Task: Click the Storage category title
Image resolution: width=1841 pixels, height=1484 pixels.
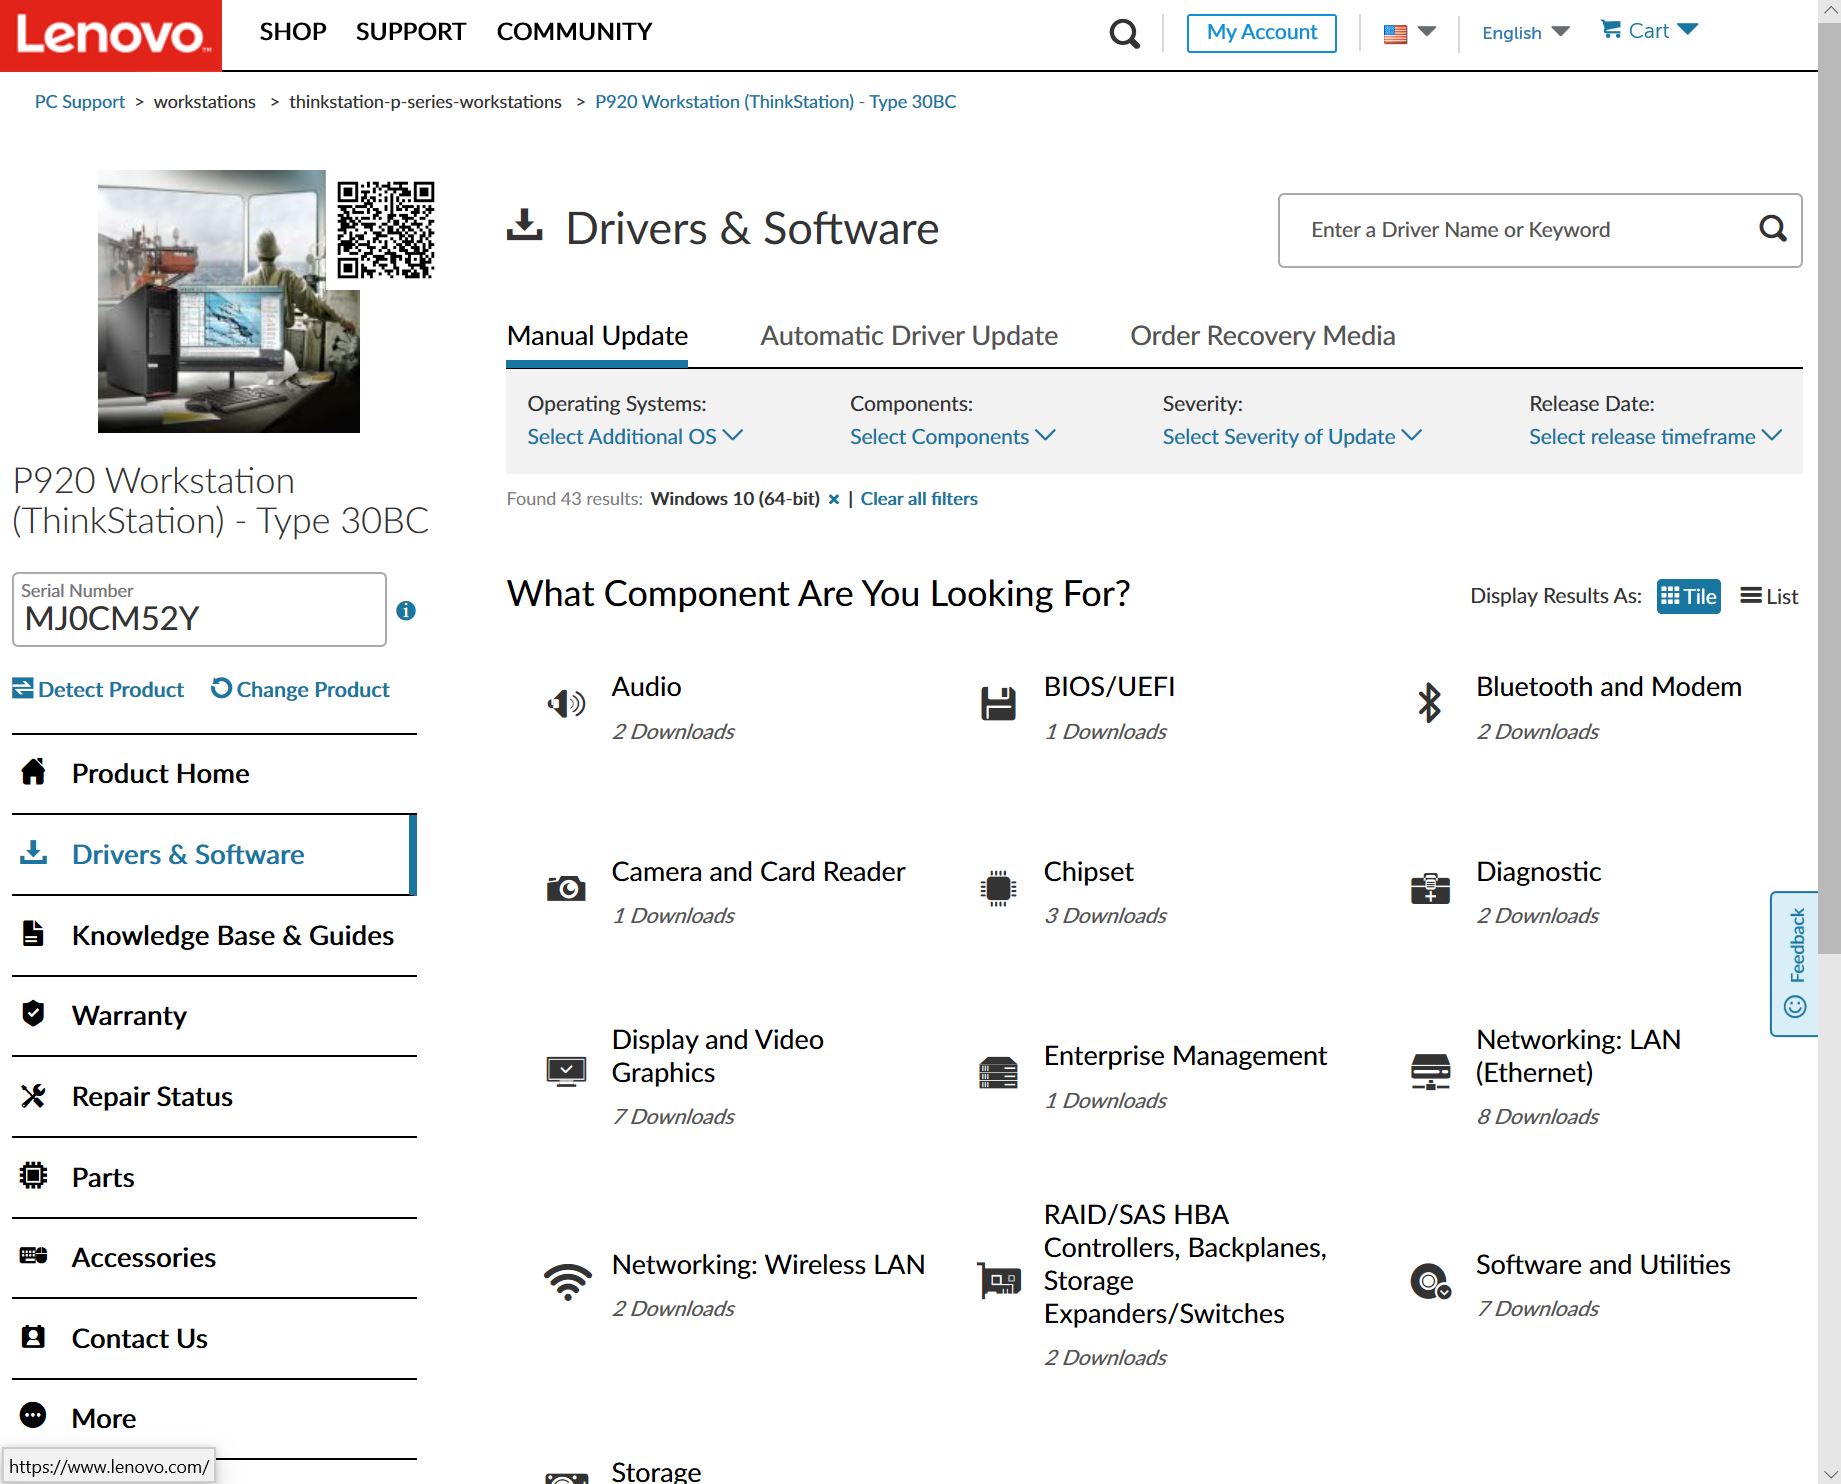Action: [656, 1471]
